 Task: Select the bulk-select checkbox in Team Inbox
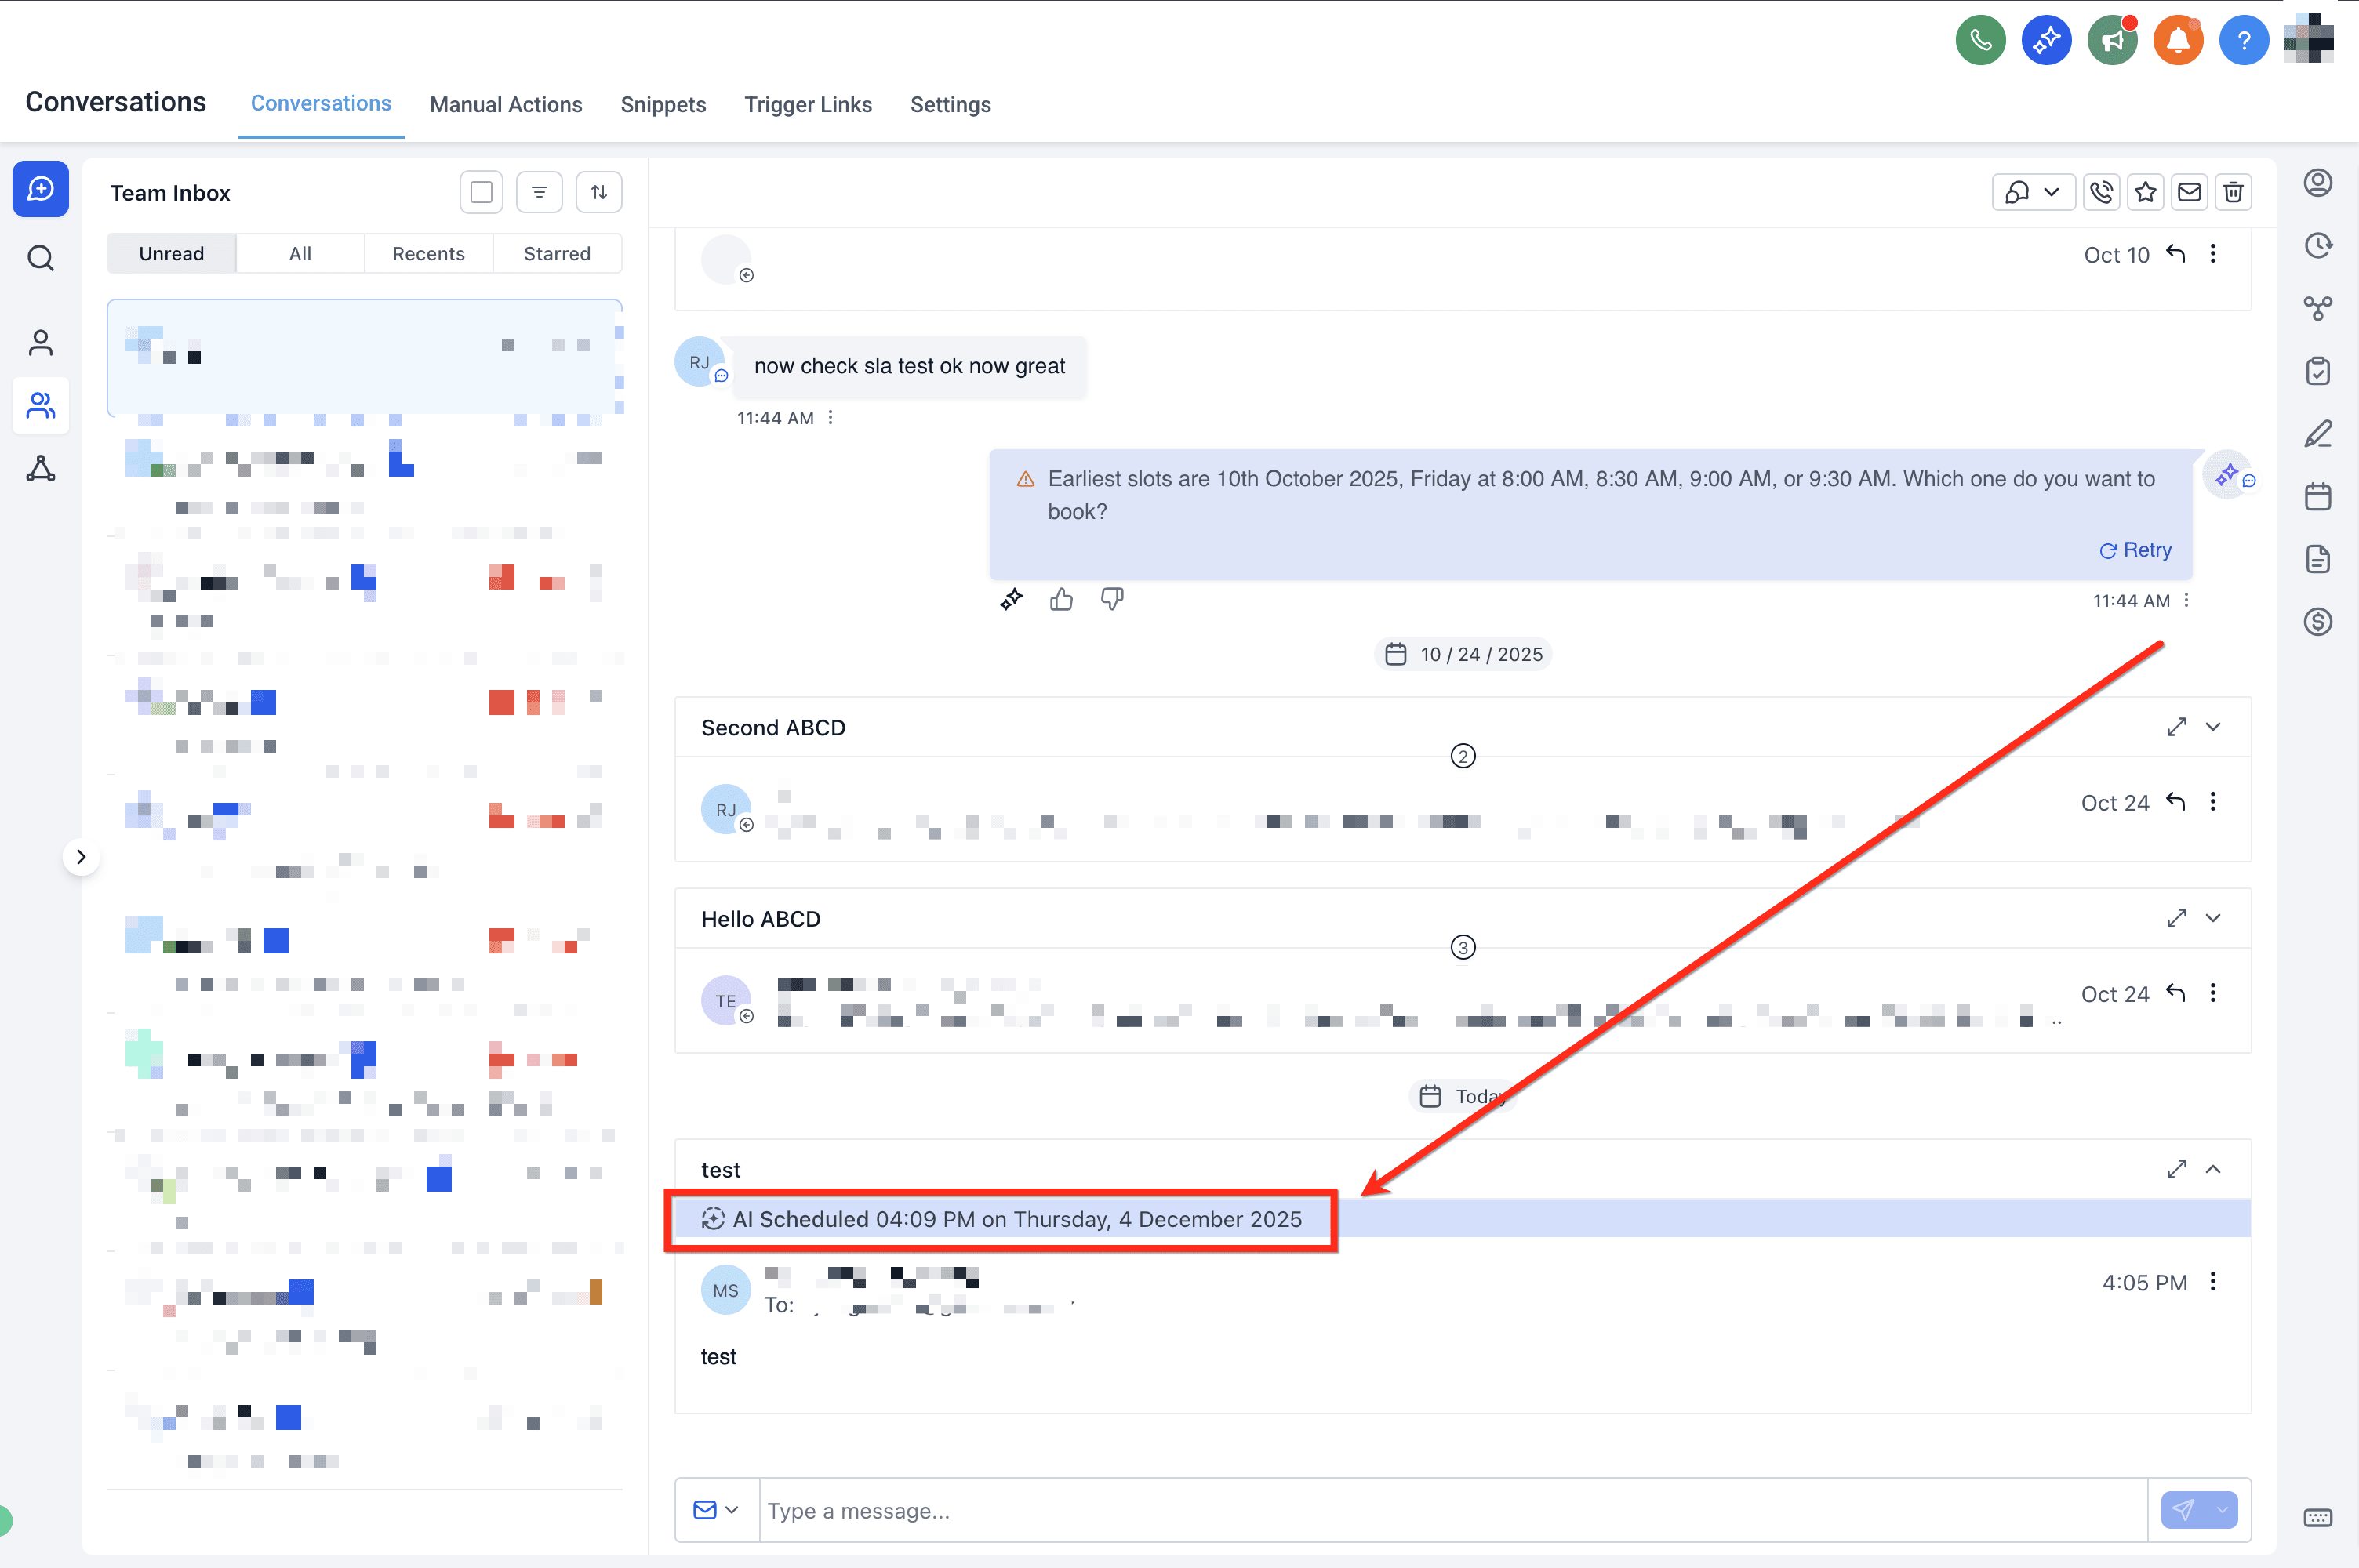481,191
